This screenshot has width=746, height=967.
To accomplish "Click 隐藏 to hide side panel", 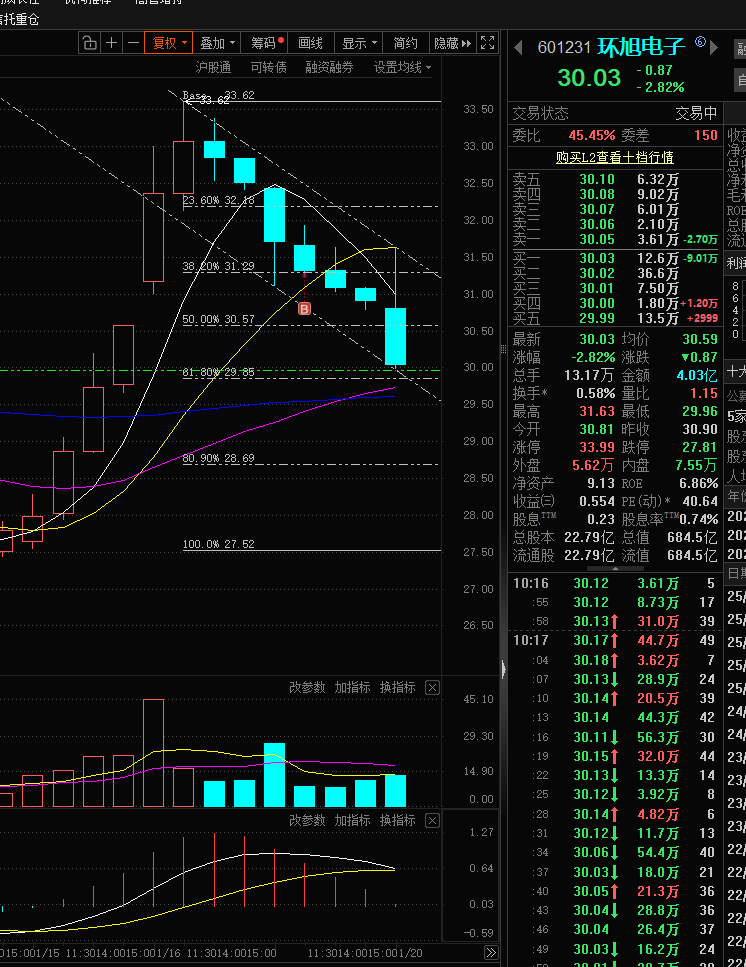I will coord(453,43).
